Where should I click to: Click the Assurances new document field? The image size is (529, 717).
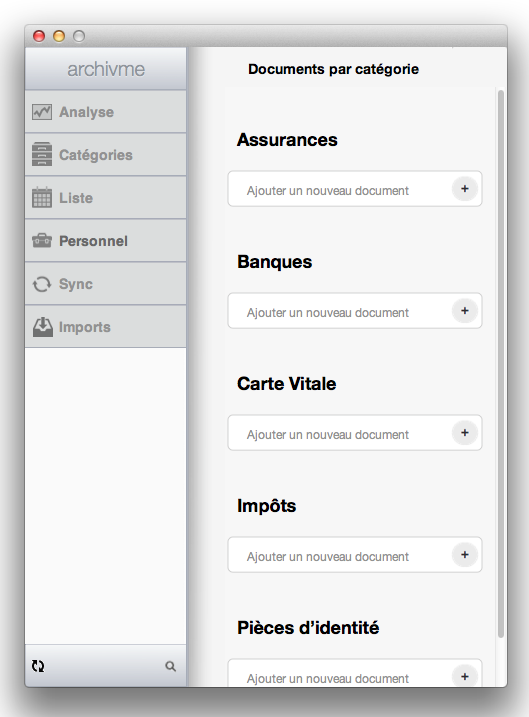(x=355, y=189)
